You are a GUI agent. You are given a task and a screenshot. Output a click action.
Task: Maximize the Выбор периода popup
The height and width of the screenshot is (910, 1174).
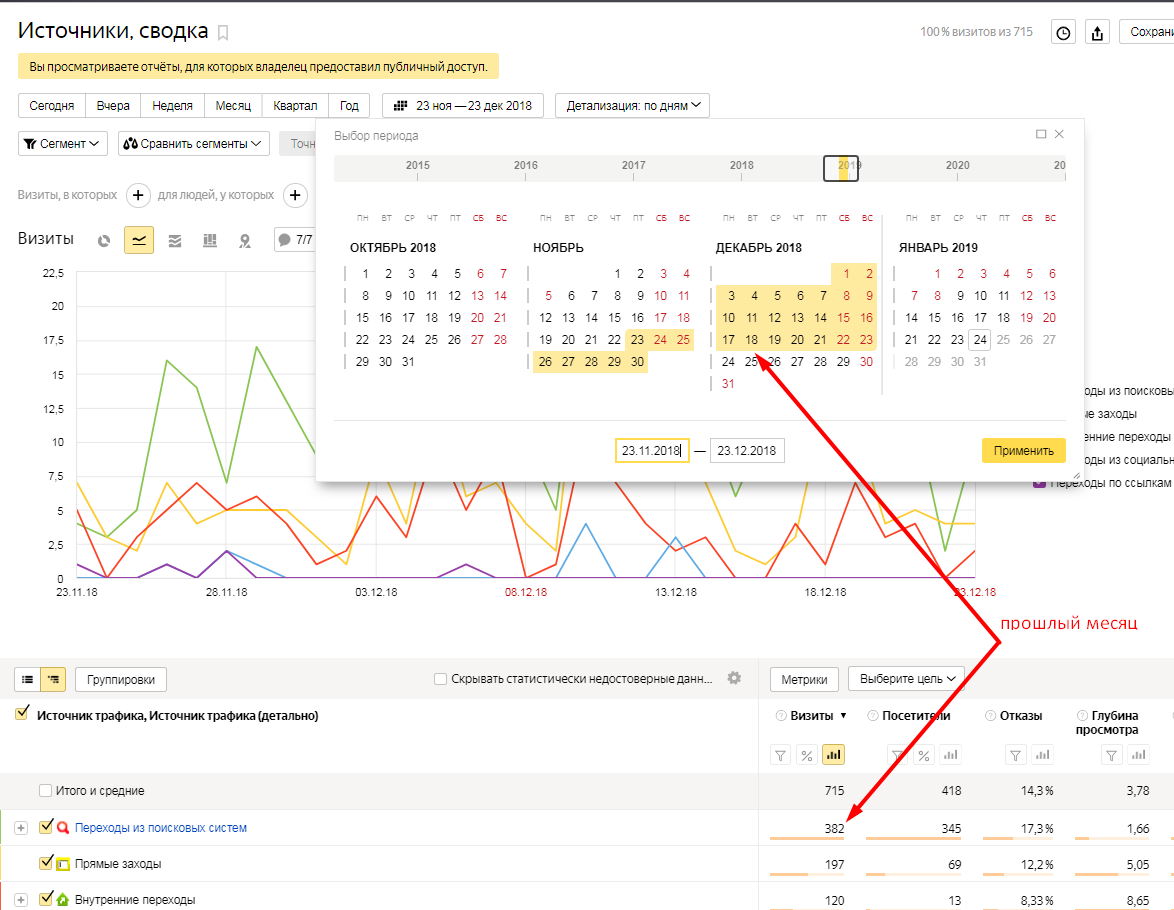1041,134
